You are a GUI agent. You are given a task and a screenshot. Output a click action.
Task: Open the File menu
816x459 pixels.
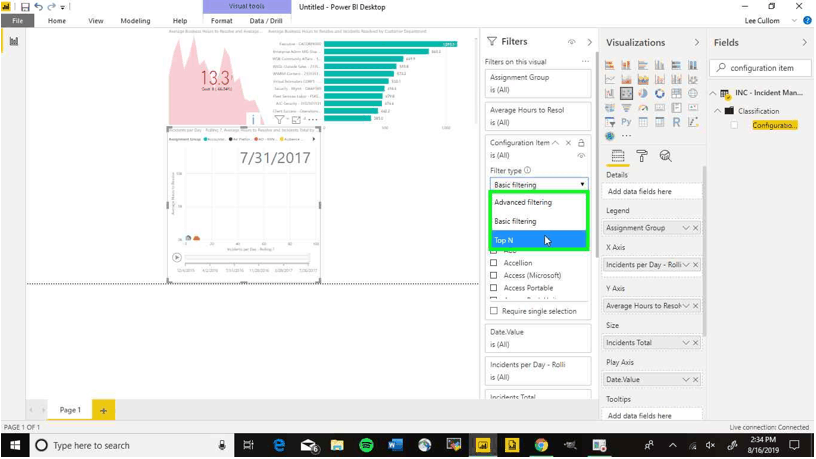[18, 21]
